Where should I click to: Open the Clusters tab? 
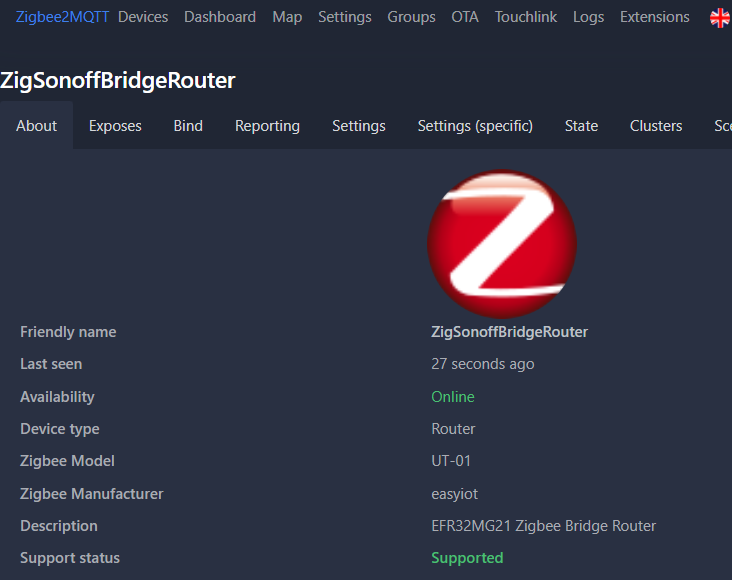pos(656,126)
